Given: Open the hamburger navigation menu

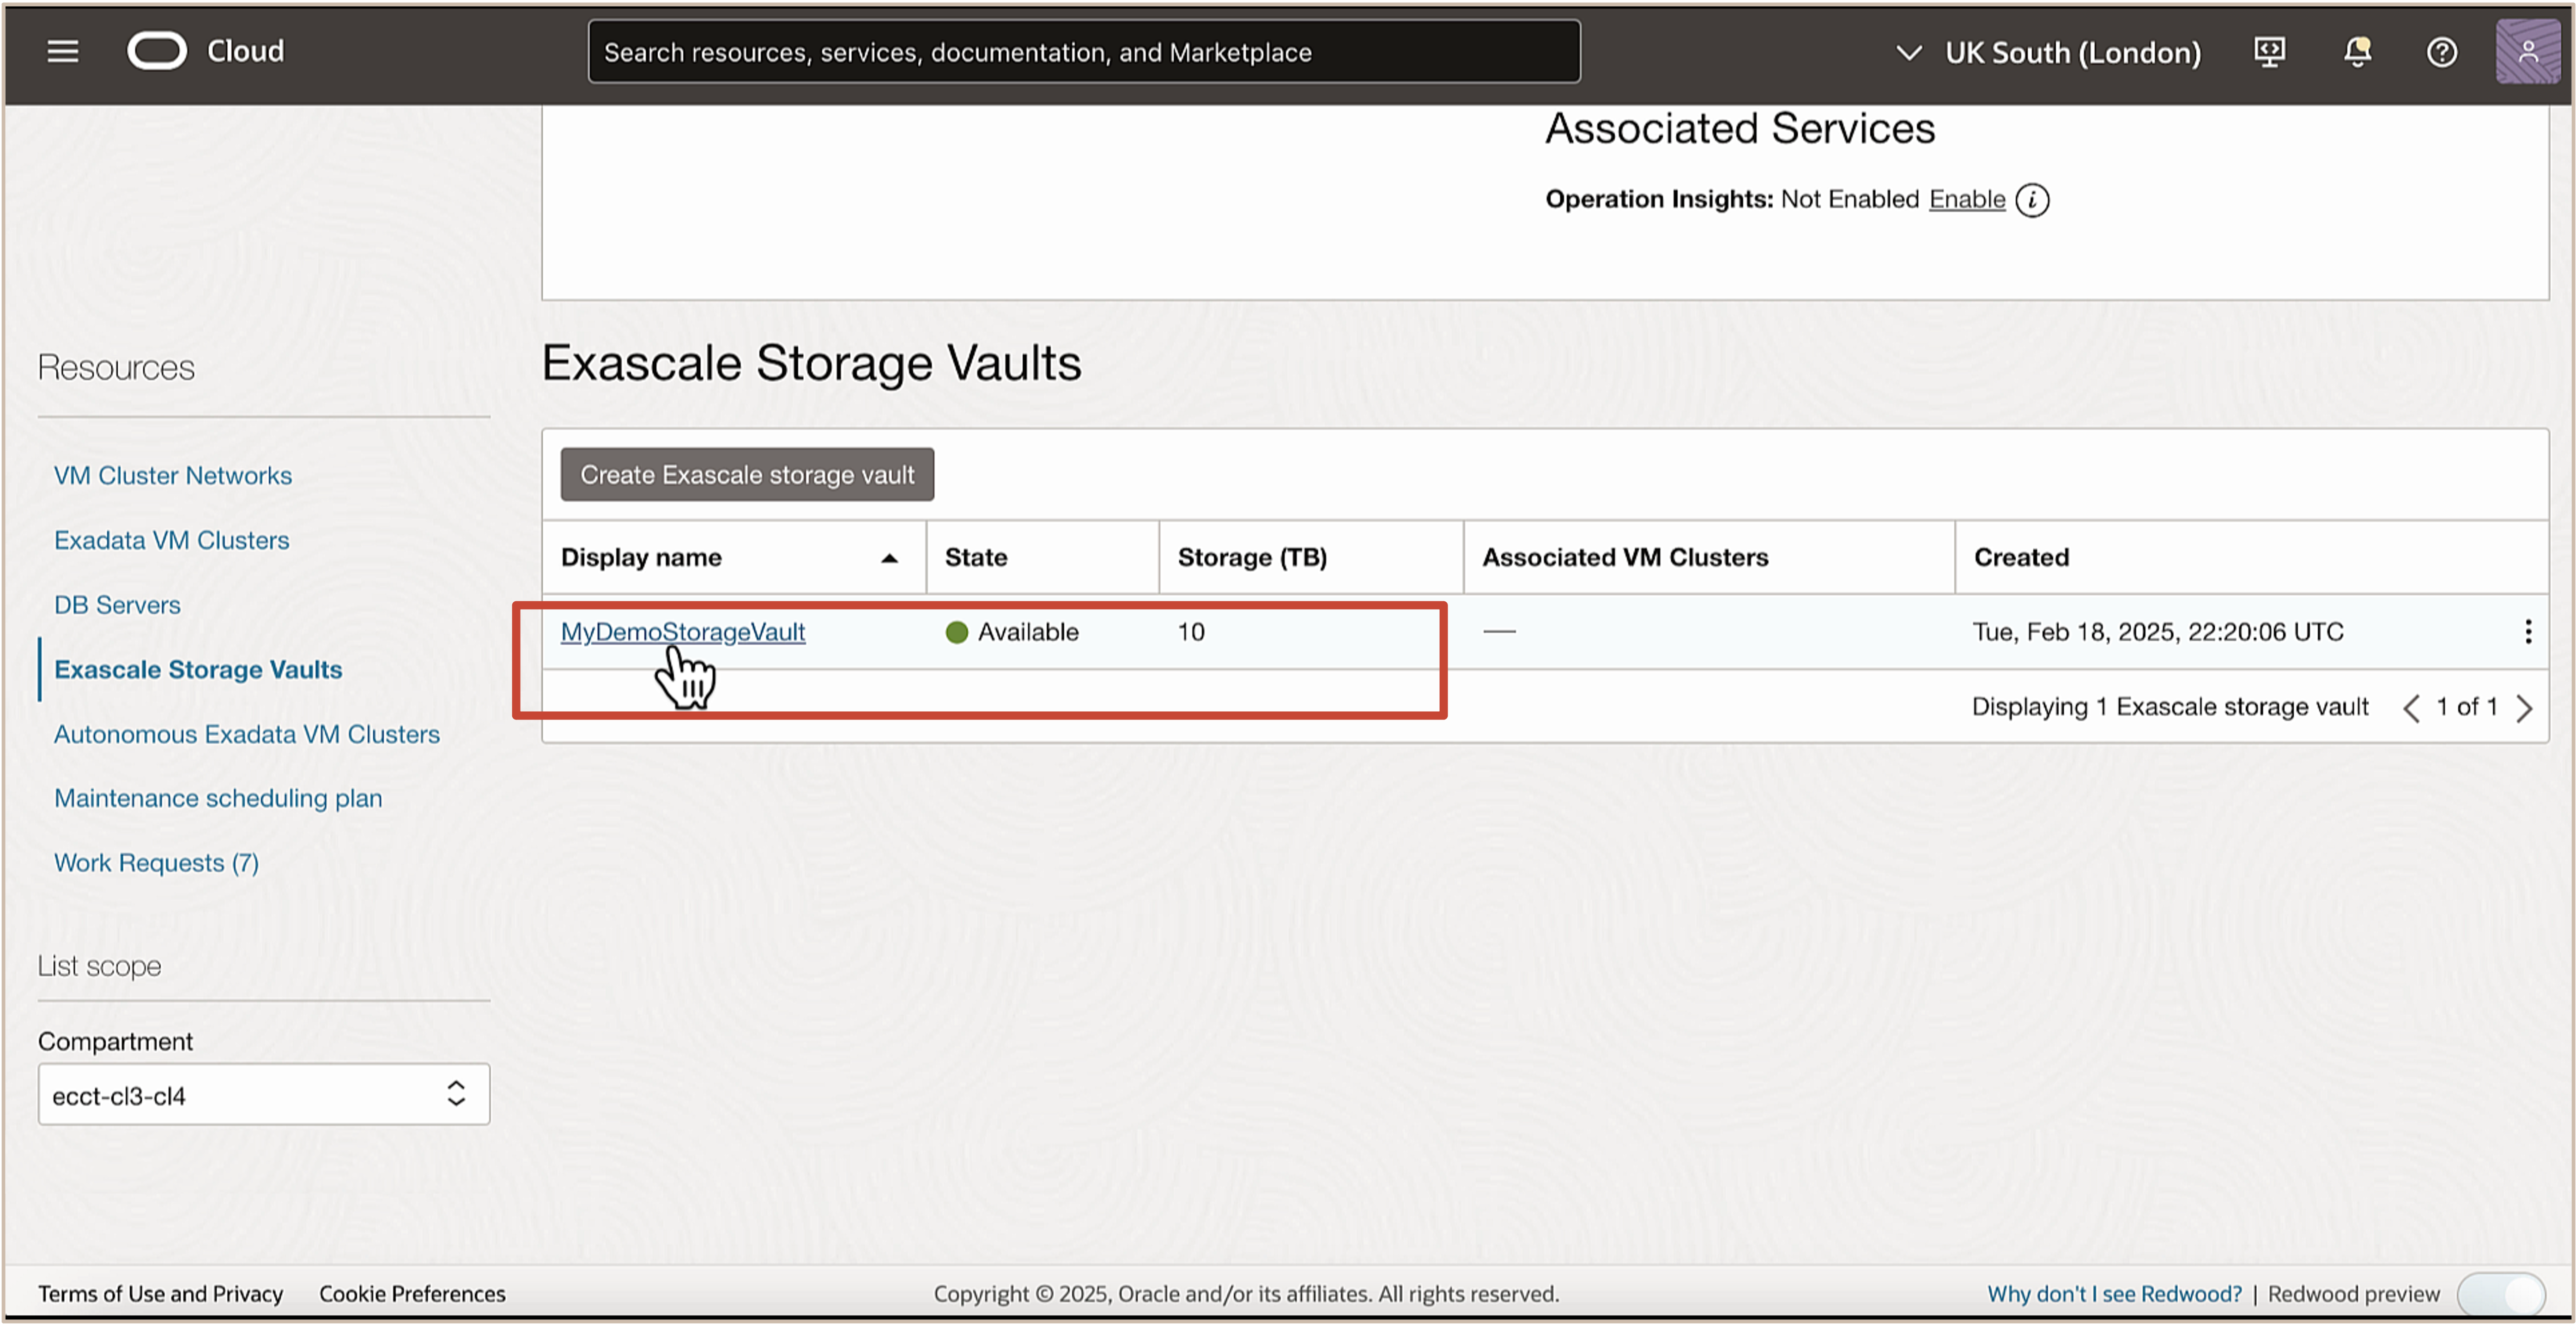Looking at the screenshot, I should click(62, 51).
